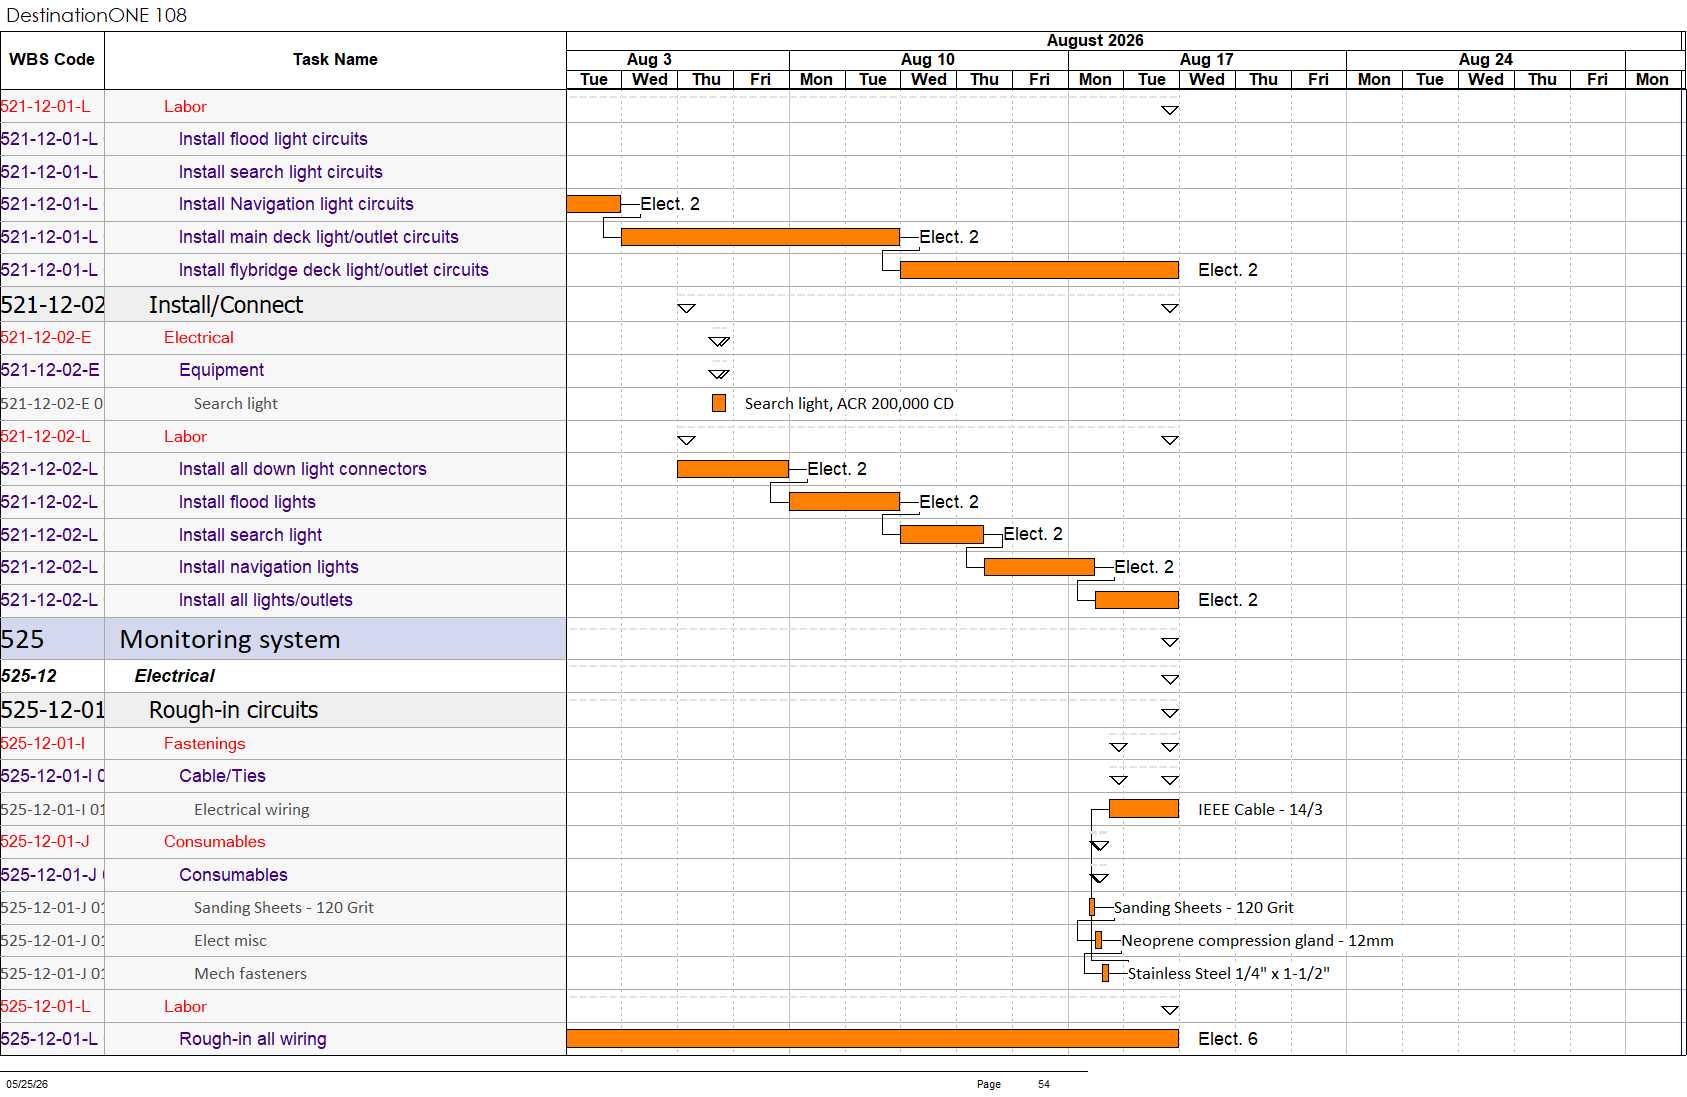
Task: Click the Neoprene compression gland marker
Action: click(1098, 940)
